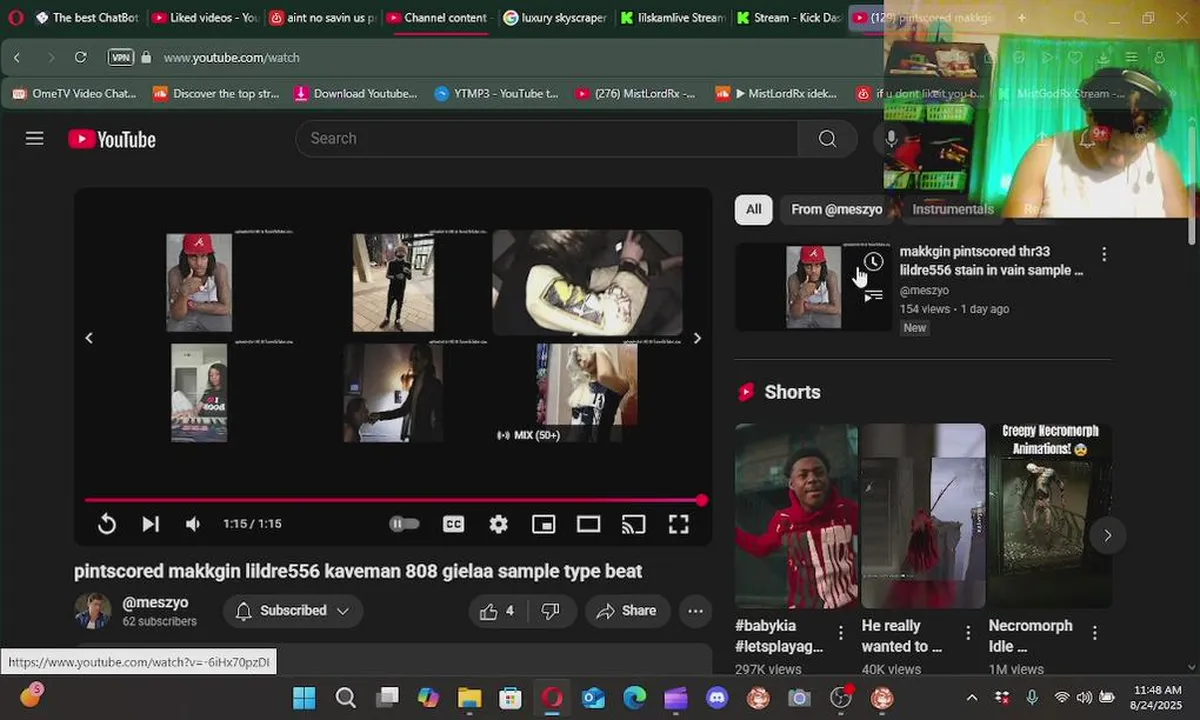Click Shorts shelf next arrow

pyautogui.click(x=1107, y=535)
